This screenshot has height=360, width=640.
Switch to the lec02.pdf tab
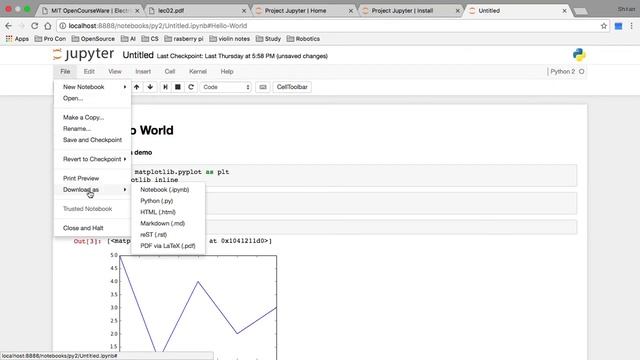pos(196,11)
